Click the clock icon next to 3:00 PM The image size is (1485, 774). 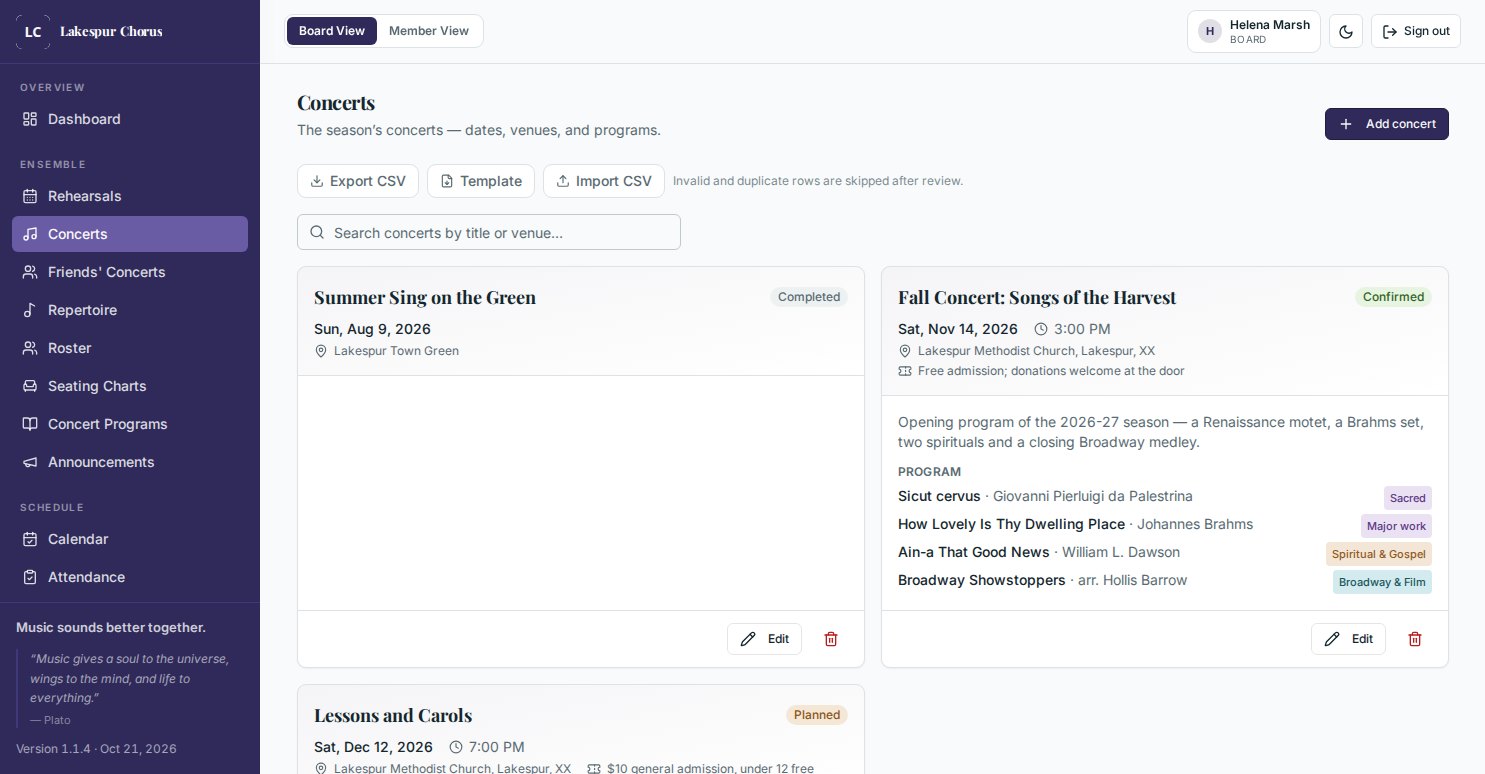(x=1041, y=329)
